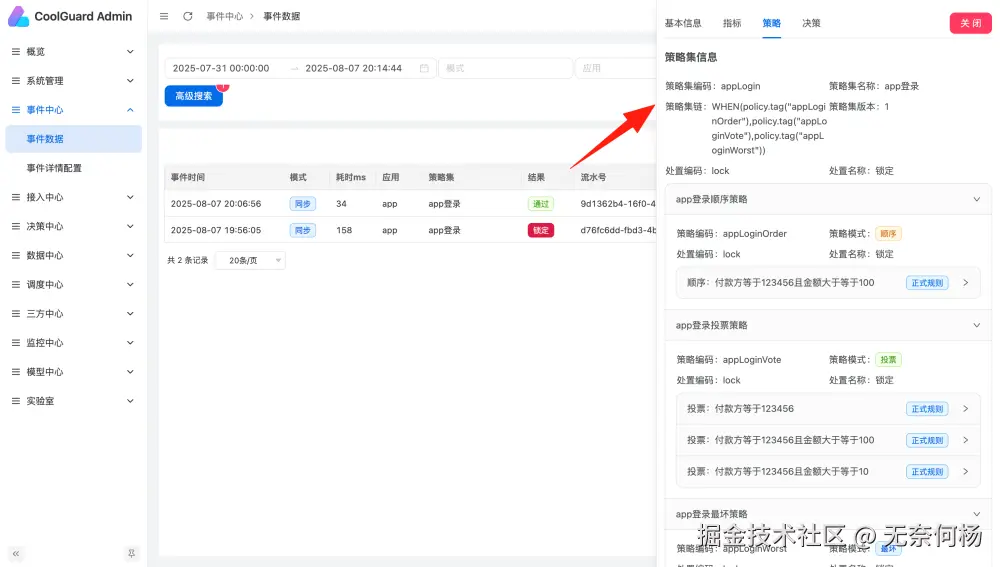Select the 策略 tab
Viewport: 1000px width, 567px height.
772,23
